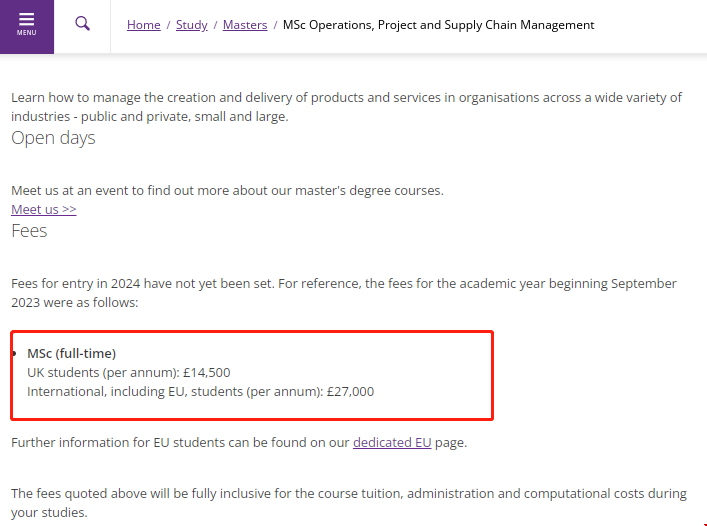Click the search magnifier icon
The width and height of the screenshot is (707, 526).
click(x=83, y=23)
